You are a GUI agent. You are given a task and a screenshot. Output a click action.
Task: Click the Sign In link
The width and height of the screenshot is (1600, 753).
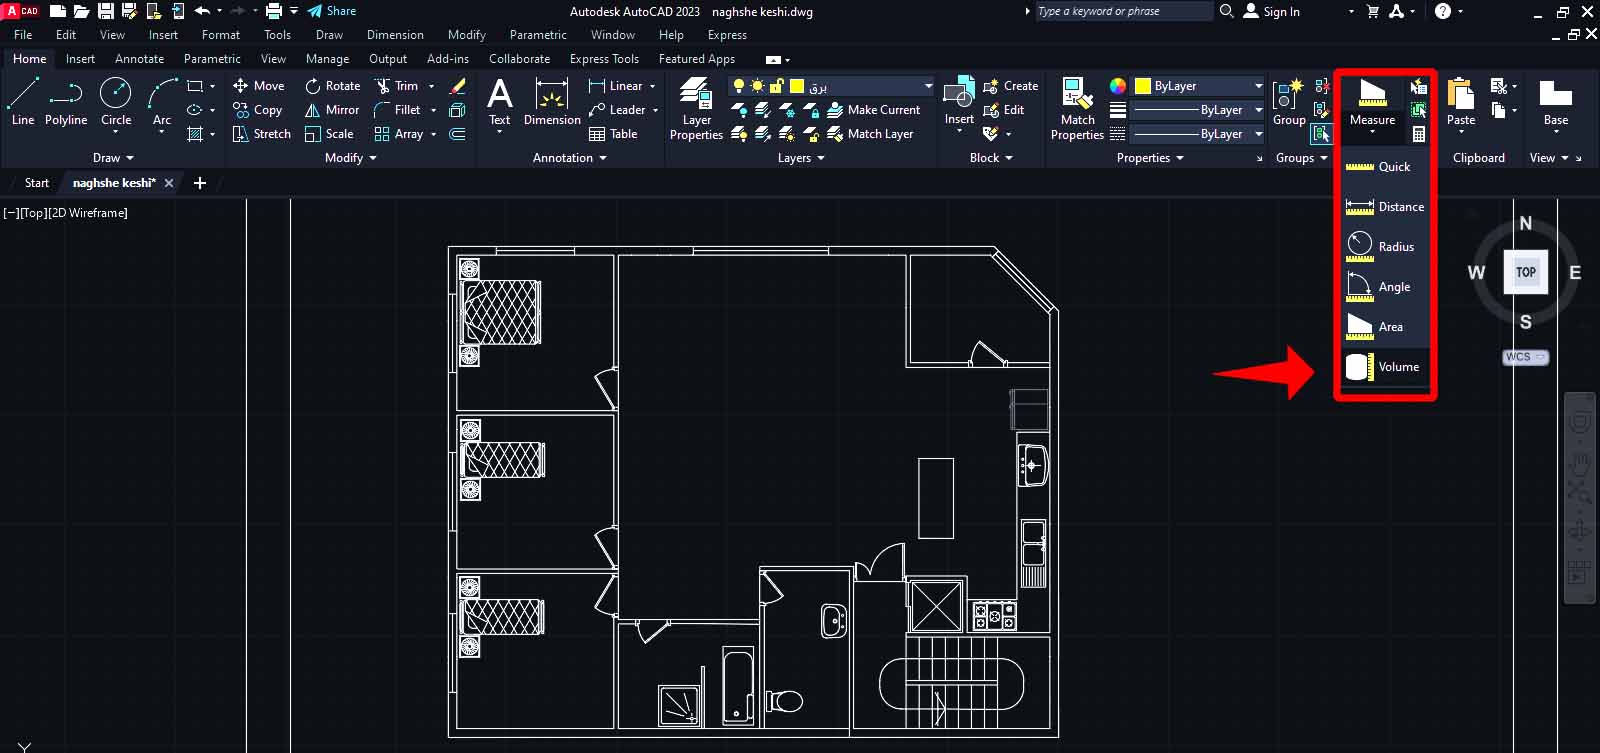[1281, 12]
